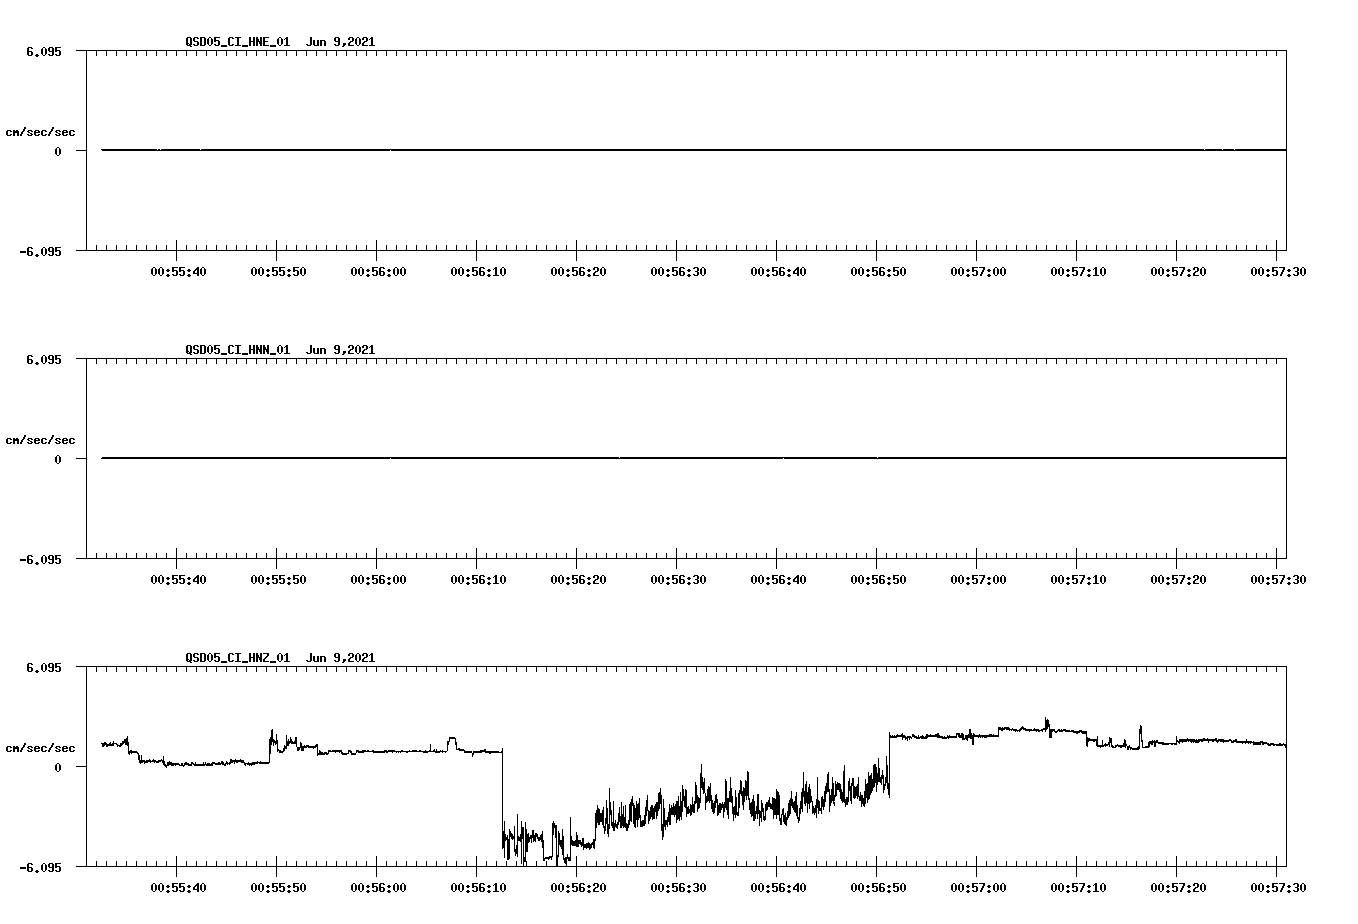This screenshot has width=1358, height=924.
Task: Click 00:56:10 time label under HNE plot
Action: point(478,272)
